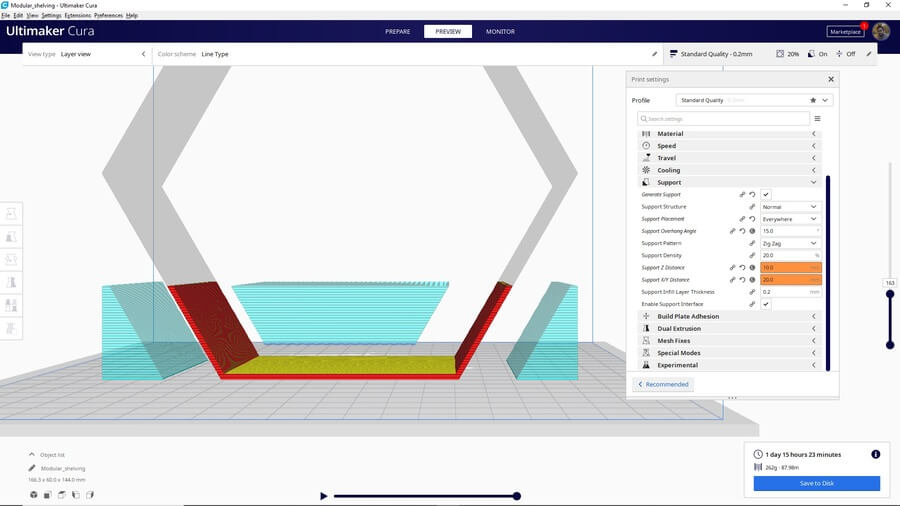Click the simulation path slider handle
This screenshot has width=900, height=506.
pos(517,496)
